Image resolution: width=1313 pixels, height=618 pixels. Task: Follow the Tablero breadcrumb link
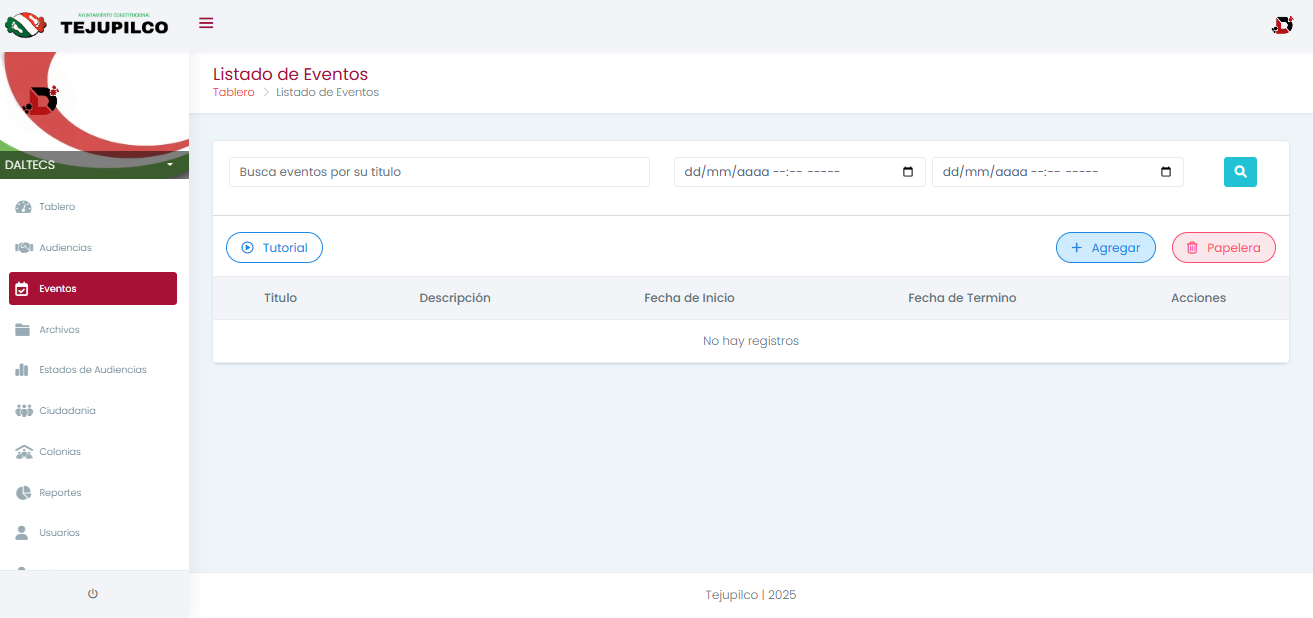tap(233, 92)
